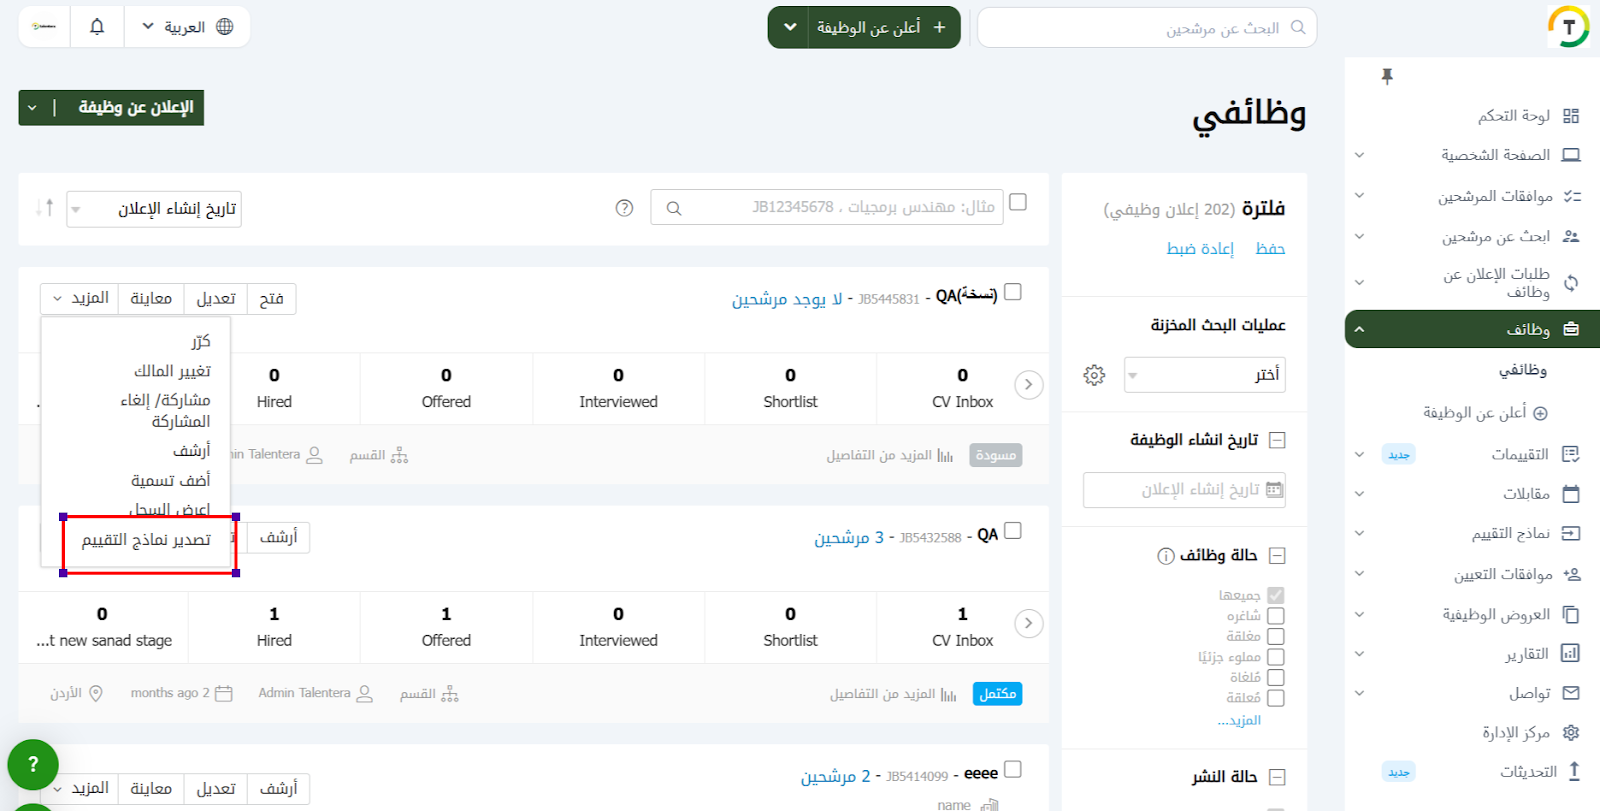Open saved searches settings gear

(1094, 375)
